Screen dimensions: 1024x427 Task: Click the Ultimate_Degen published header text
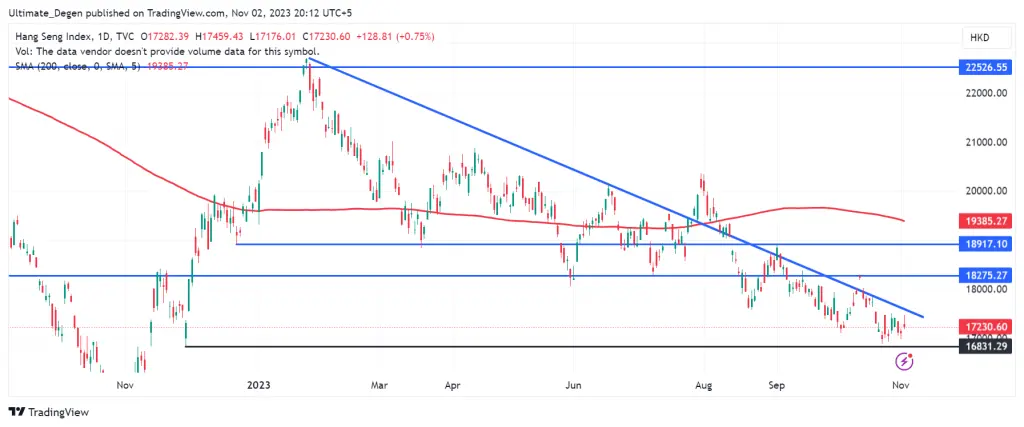click(182, 11)
